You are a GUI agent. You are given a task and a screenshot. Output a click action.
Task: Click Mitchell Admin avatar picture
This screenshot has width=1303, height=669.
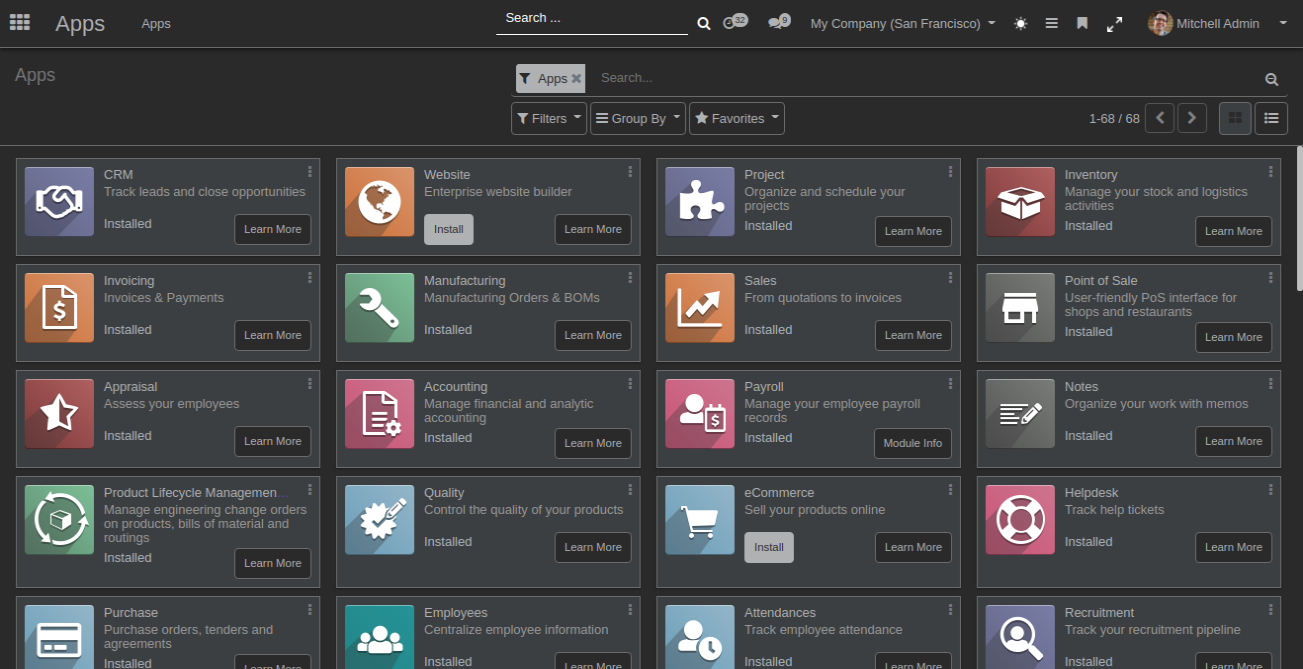click(x=1160, y=23)
